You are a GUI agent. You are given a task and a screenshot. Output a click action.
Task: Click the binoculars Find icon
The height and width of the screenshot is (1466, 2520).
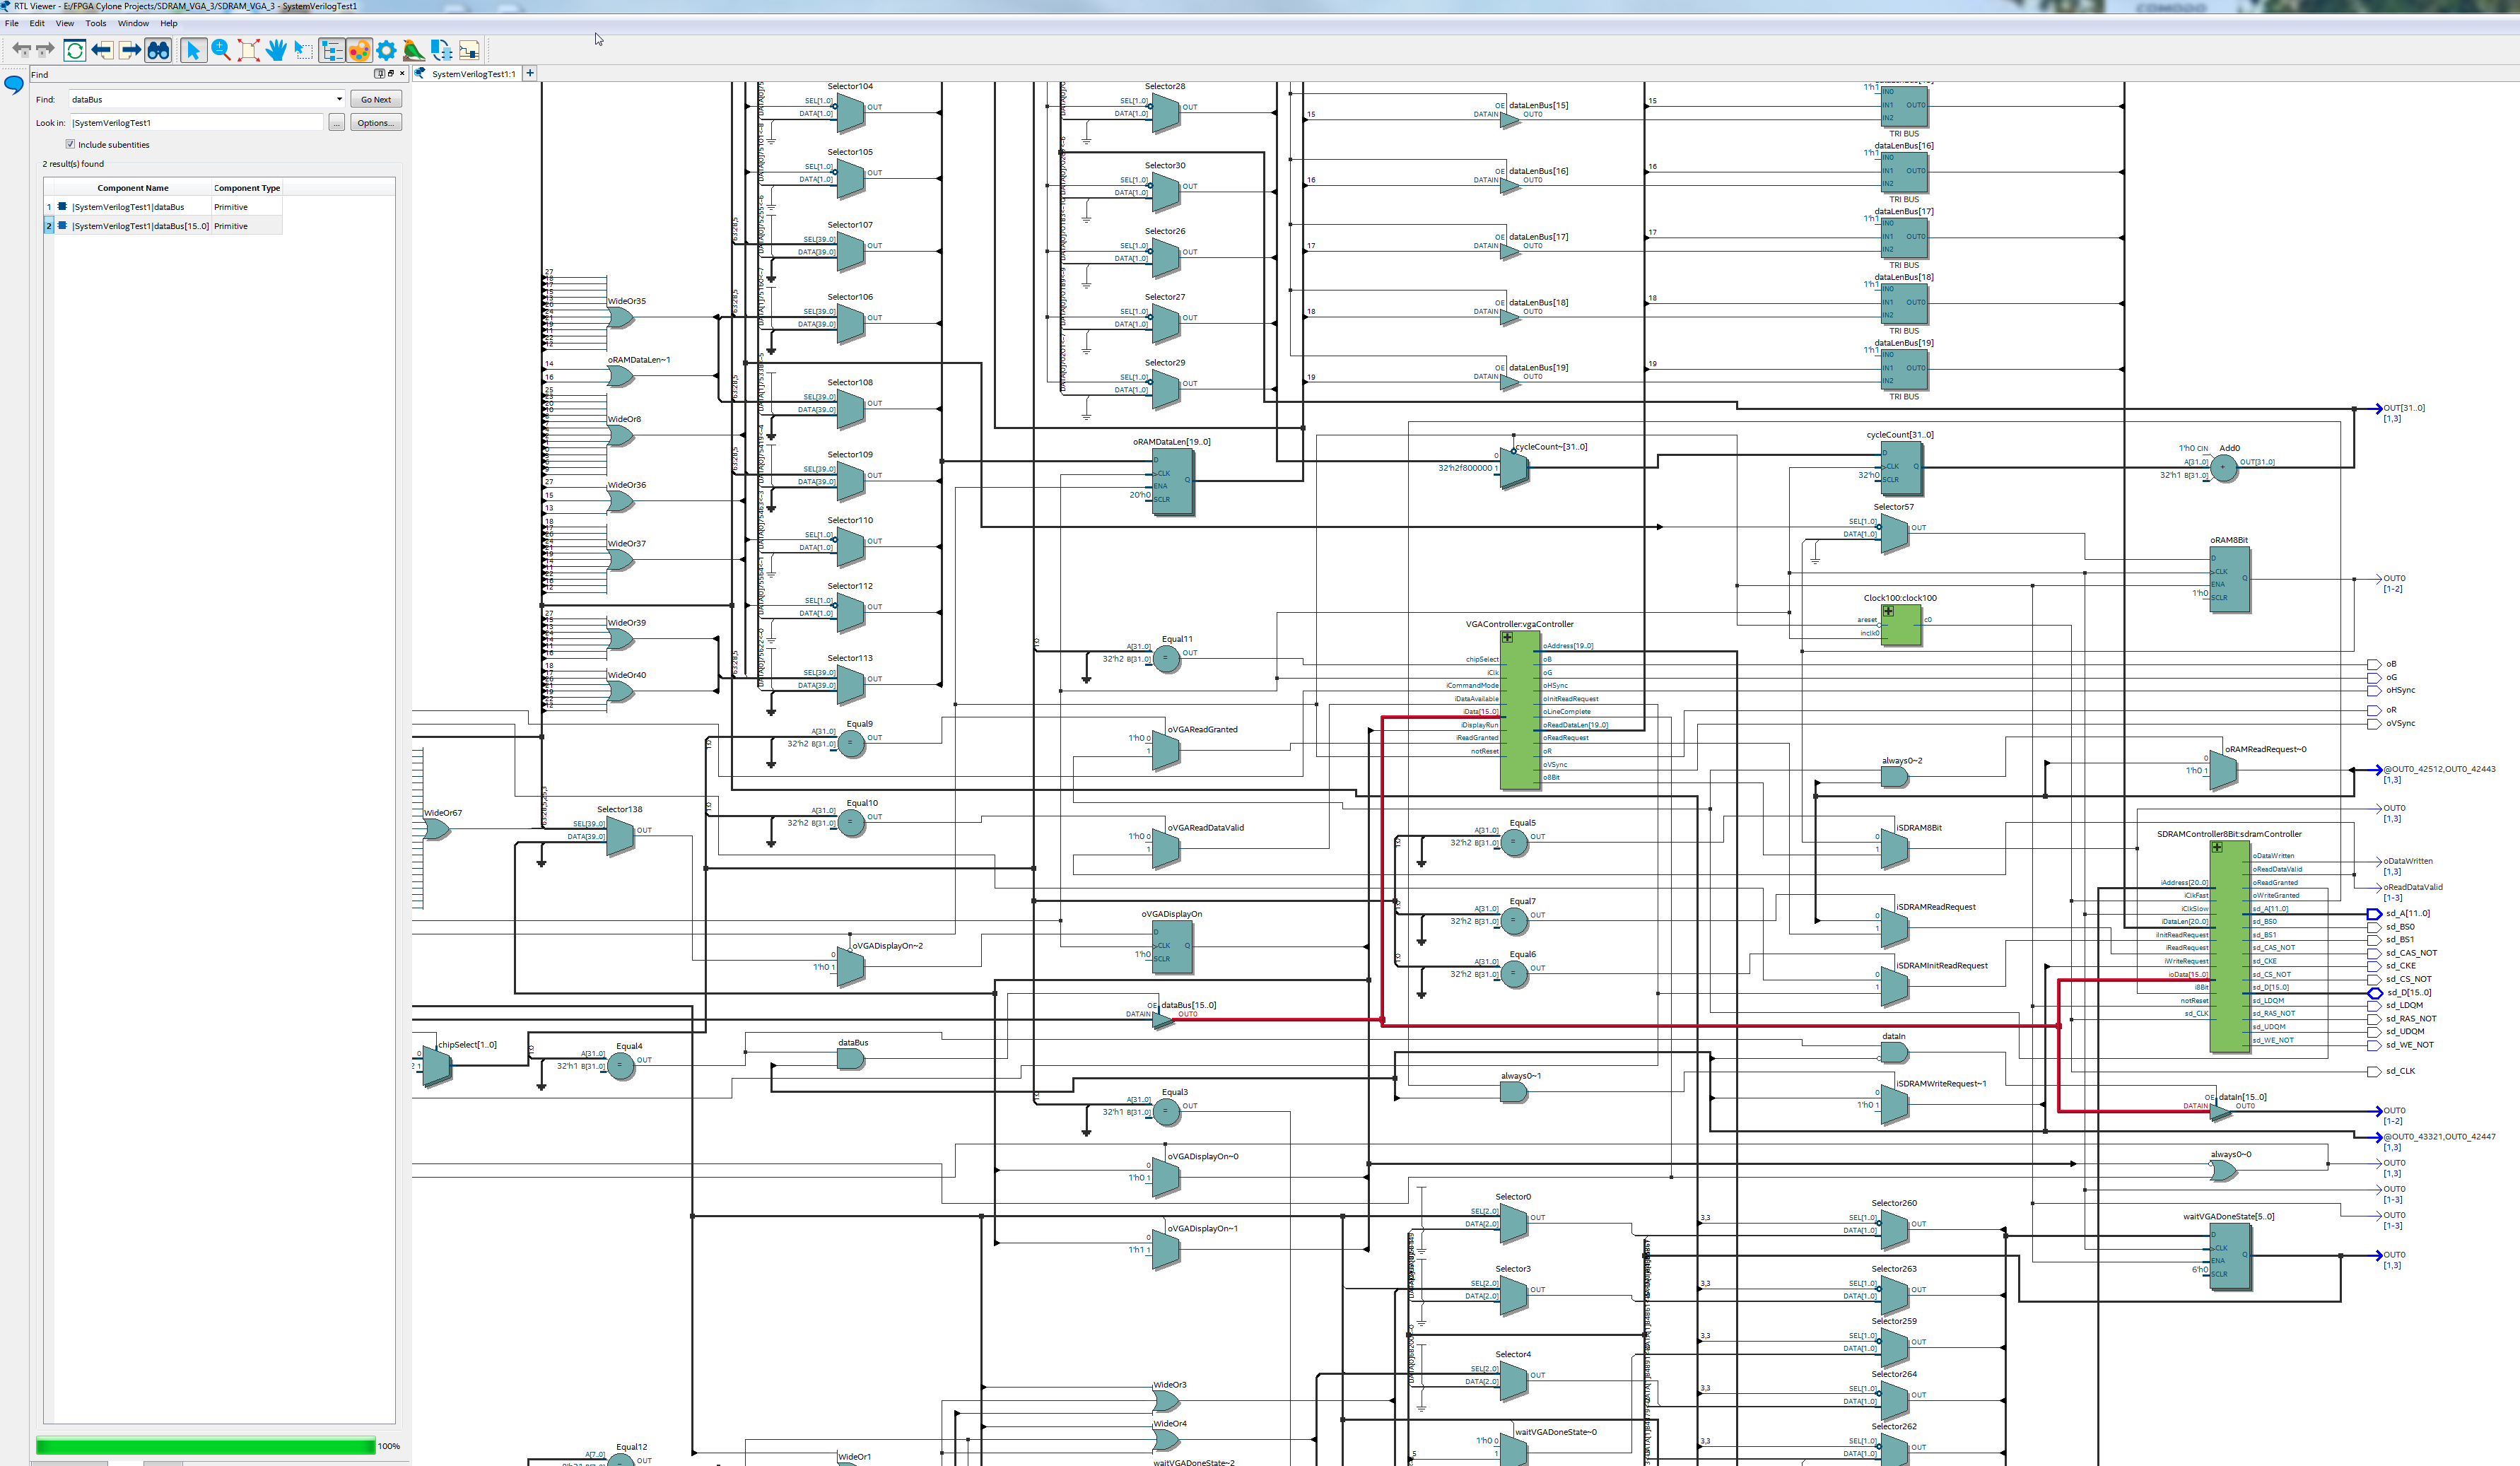[x=158, y=50]
